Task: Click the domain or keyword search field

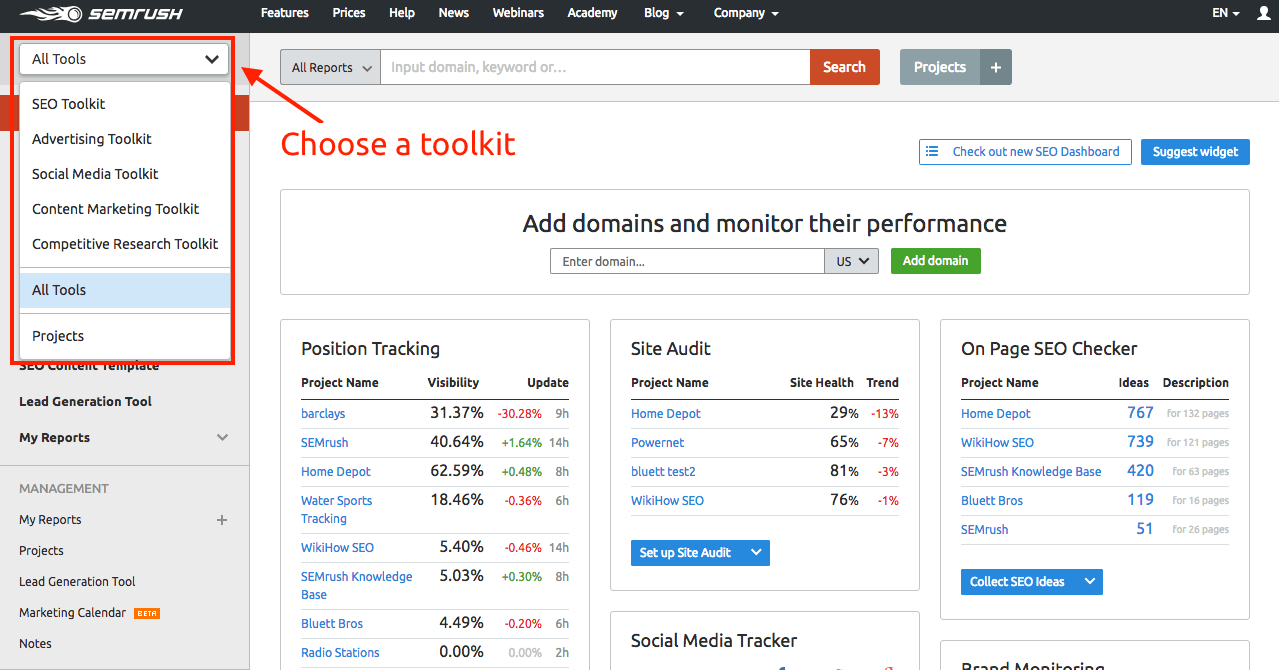Action: (x=595, y=67)
